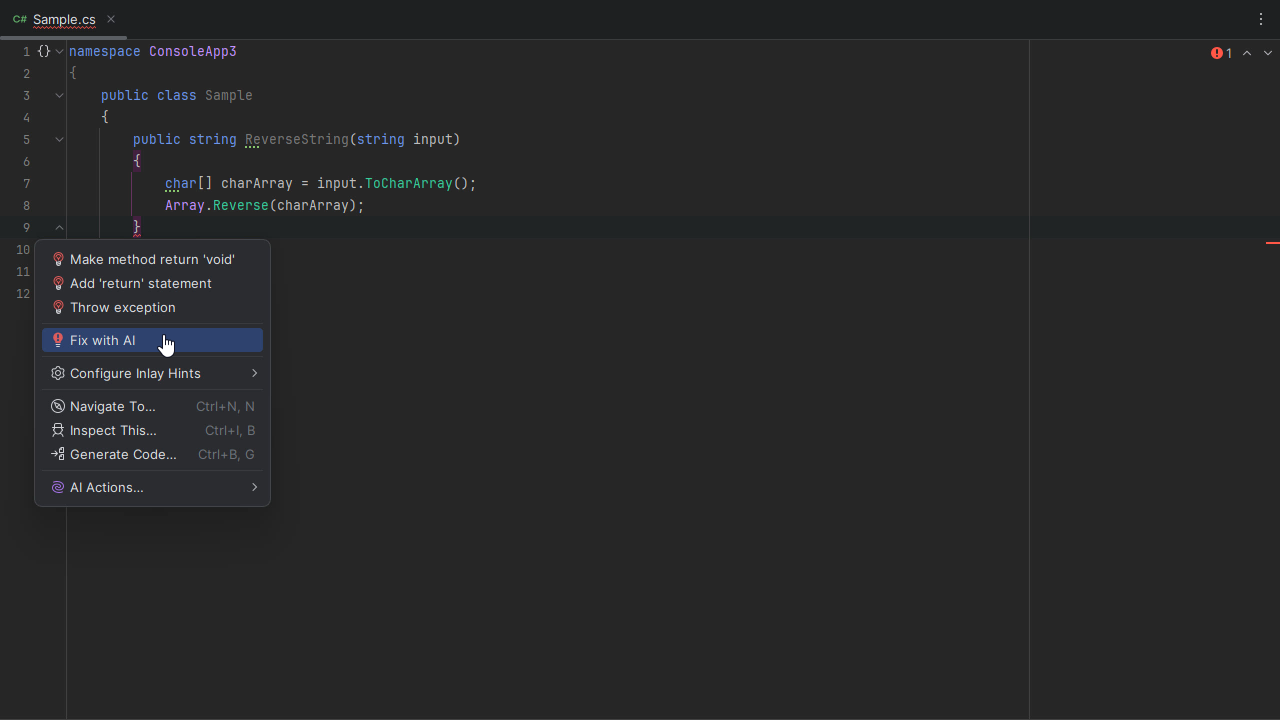This screenshot has height=720, width=1280.
Task: Open the editor tab options kebab menu
Action: pos(1261,19)
